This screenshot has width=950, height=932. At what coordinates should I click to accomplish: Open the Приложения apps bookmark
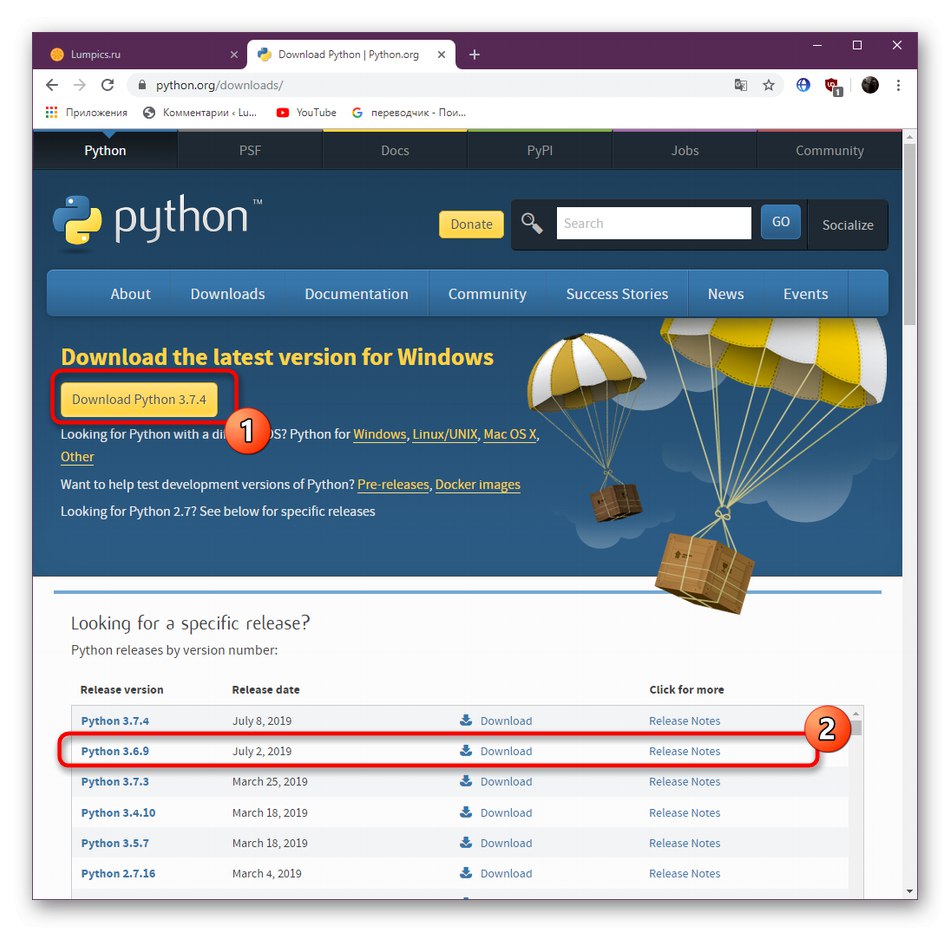pyautogui.click(x=86, y=113)
